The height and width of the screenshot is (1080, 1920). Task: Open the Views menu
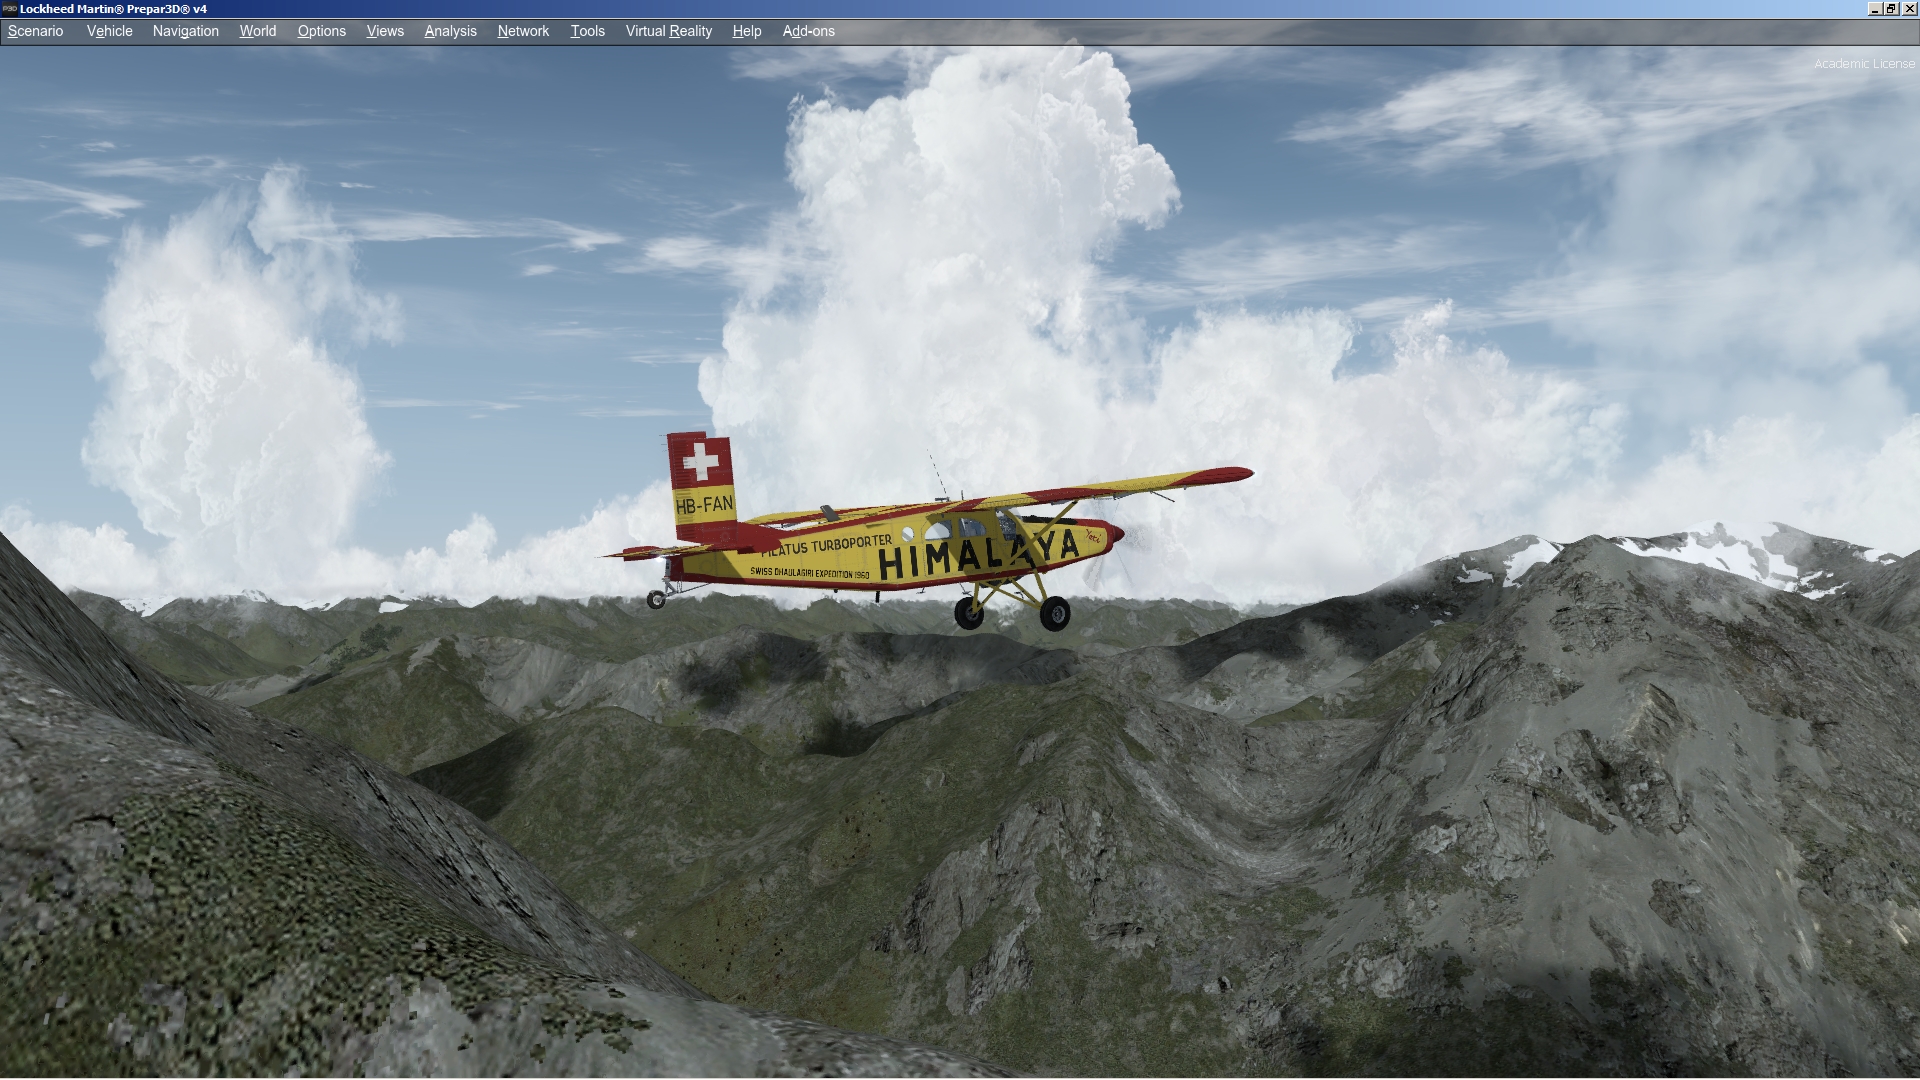(385, 31)
